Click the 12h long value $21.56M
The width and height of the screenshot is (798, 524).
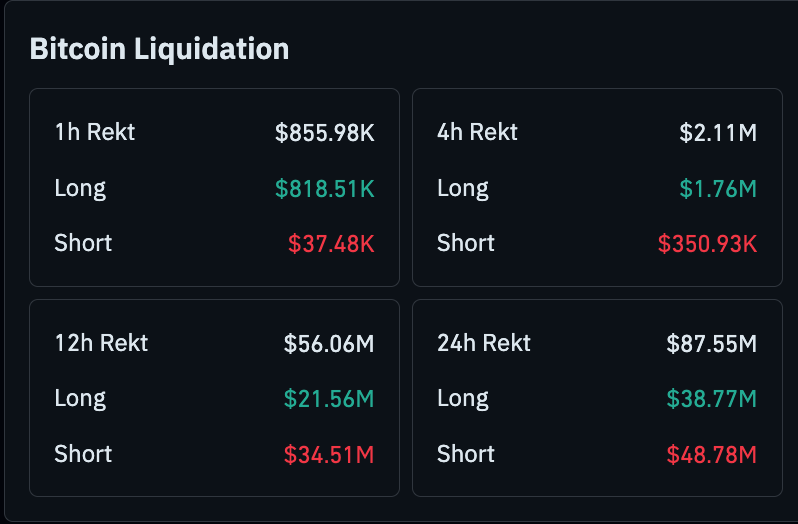point(329,399)
